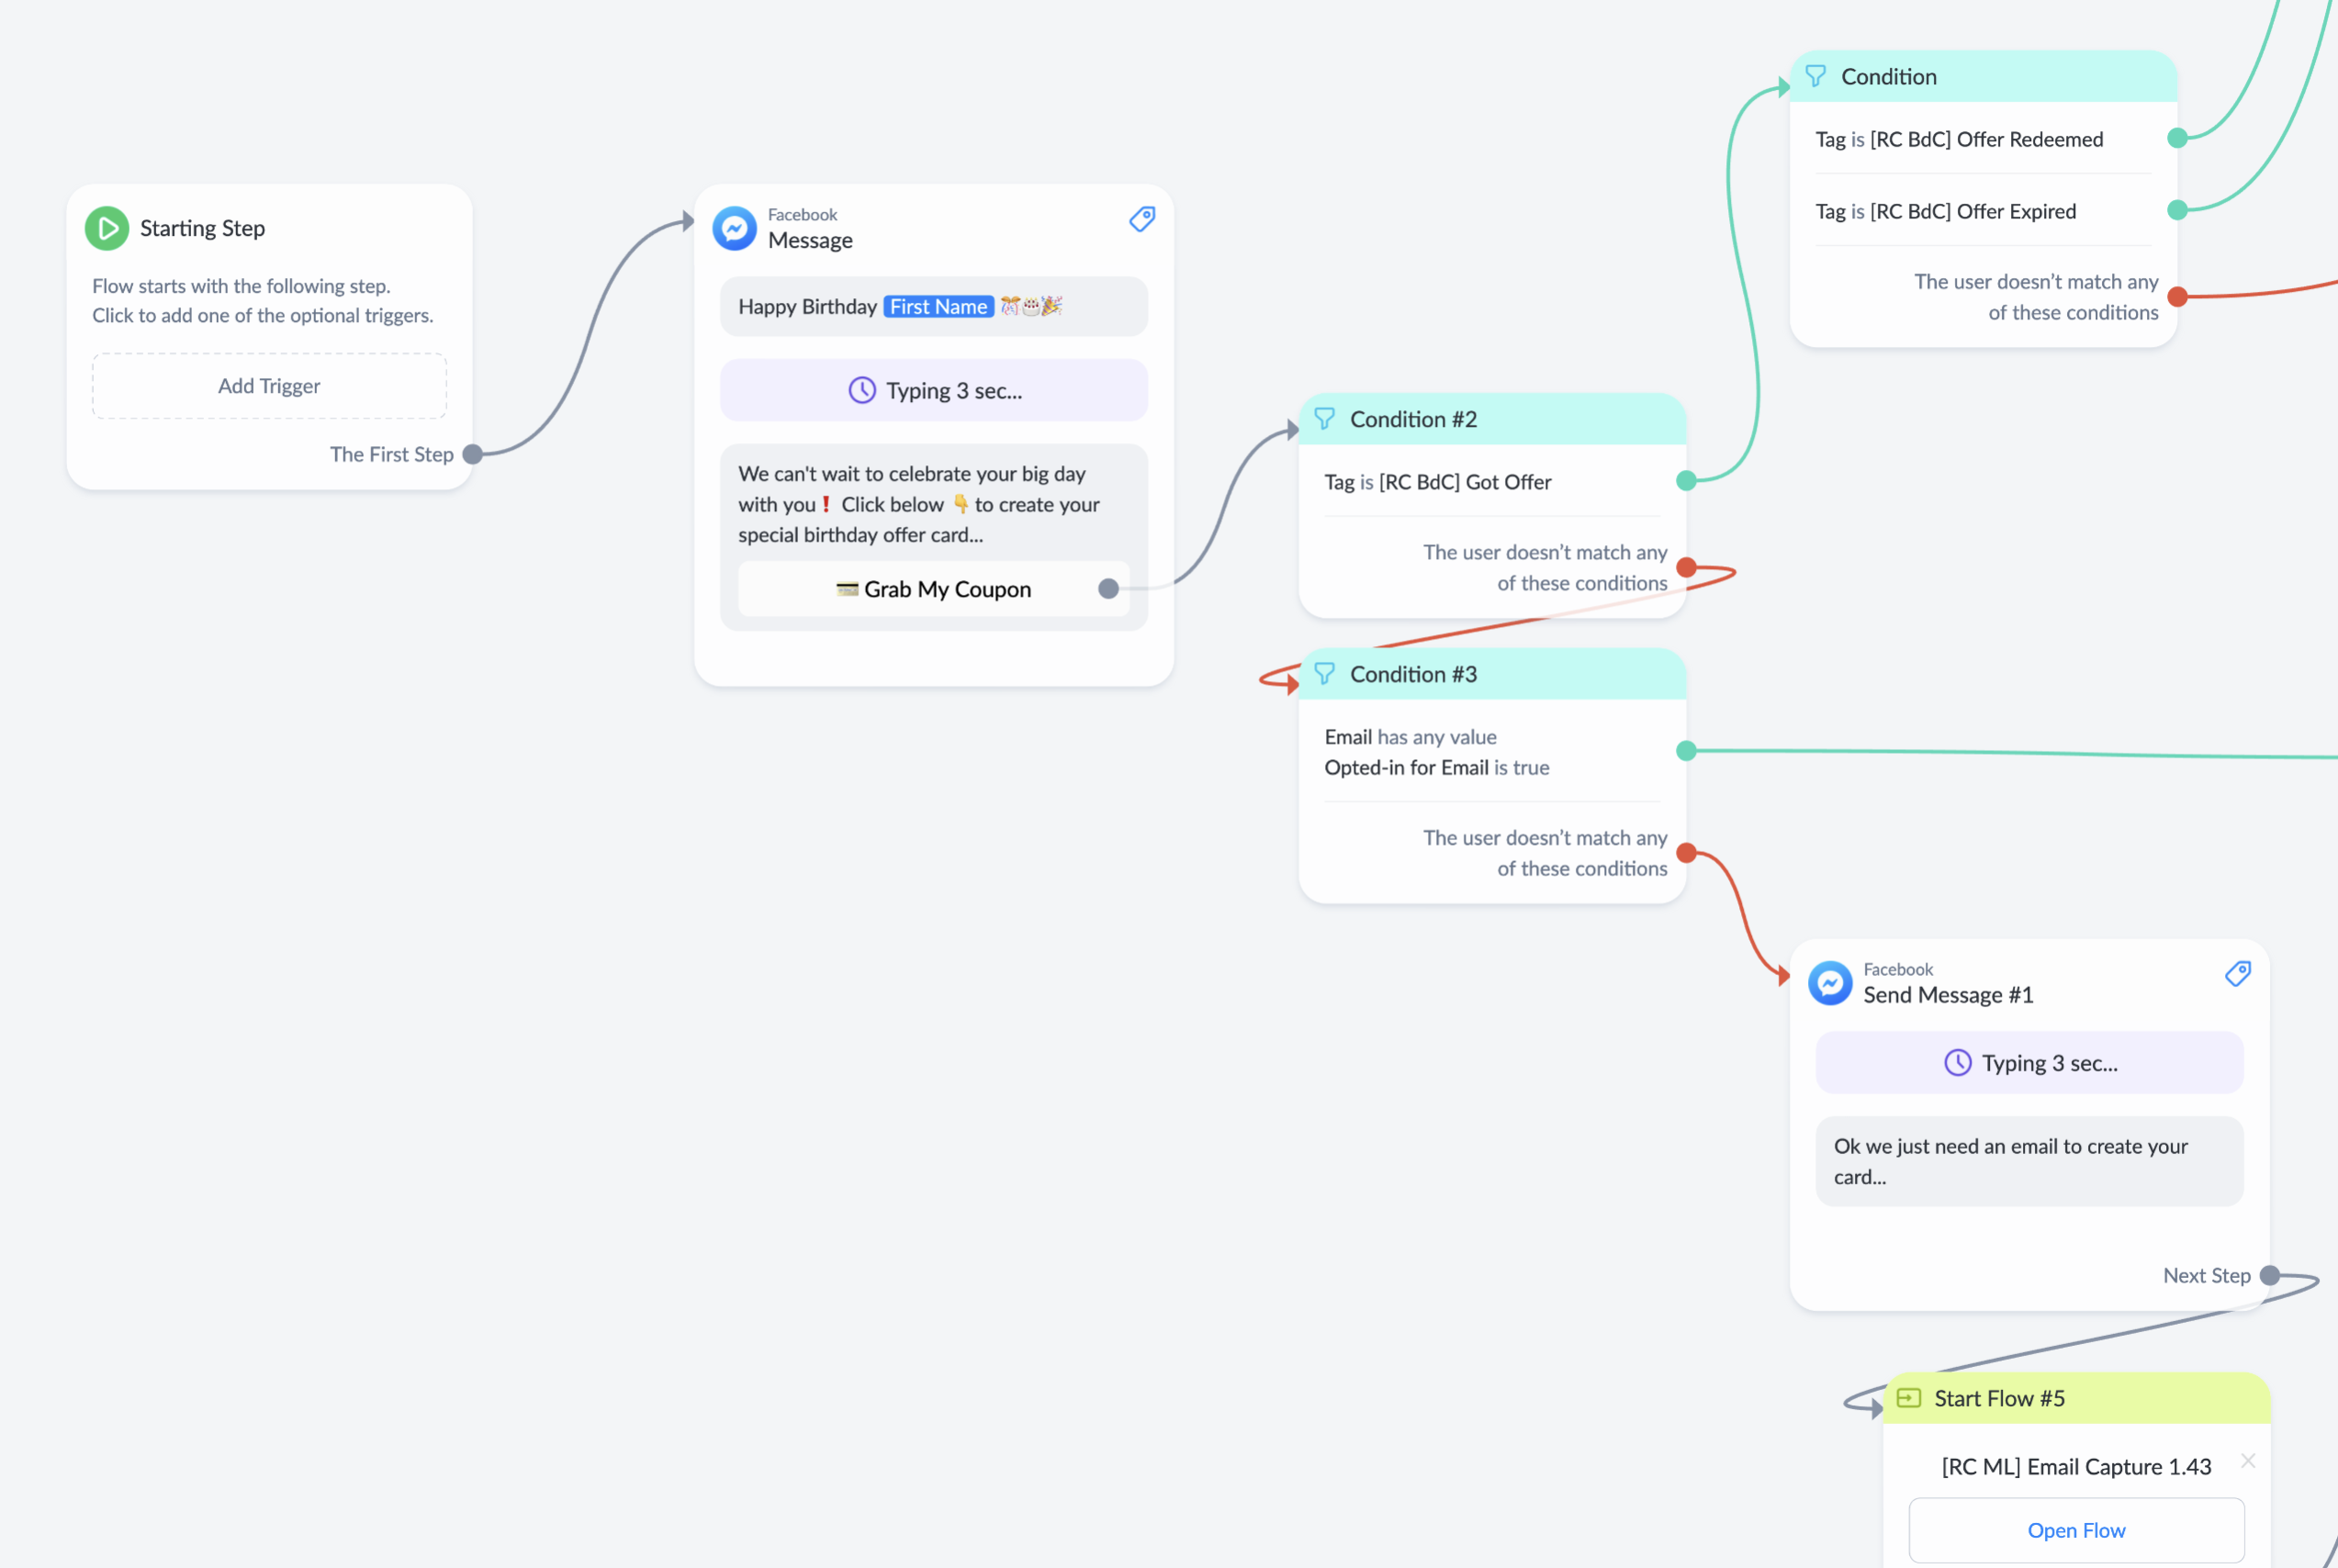Click the Got Offer green connector dot
This screenshot has height=1568, width=2338.
pos(1686,481)
